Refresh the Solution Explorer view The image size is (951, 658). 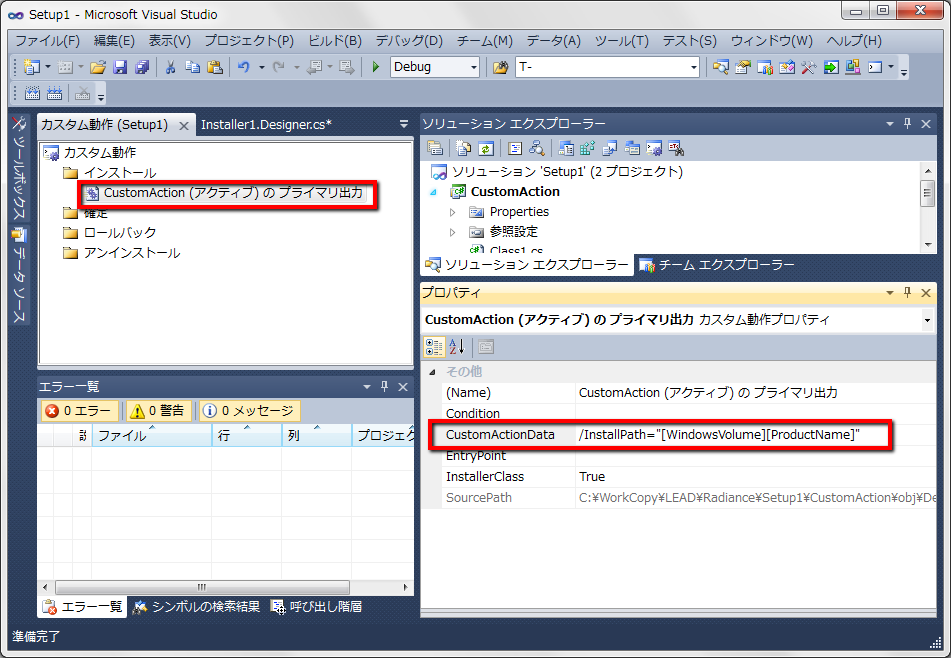486,148
